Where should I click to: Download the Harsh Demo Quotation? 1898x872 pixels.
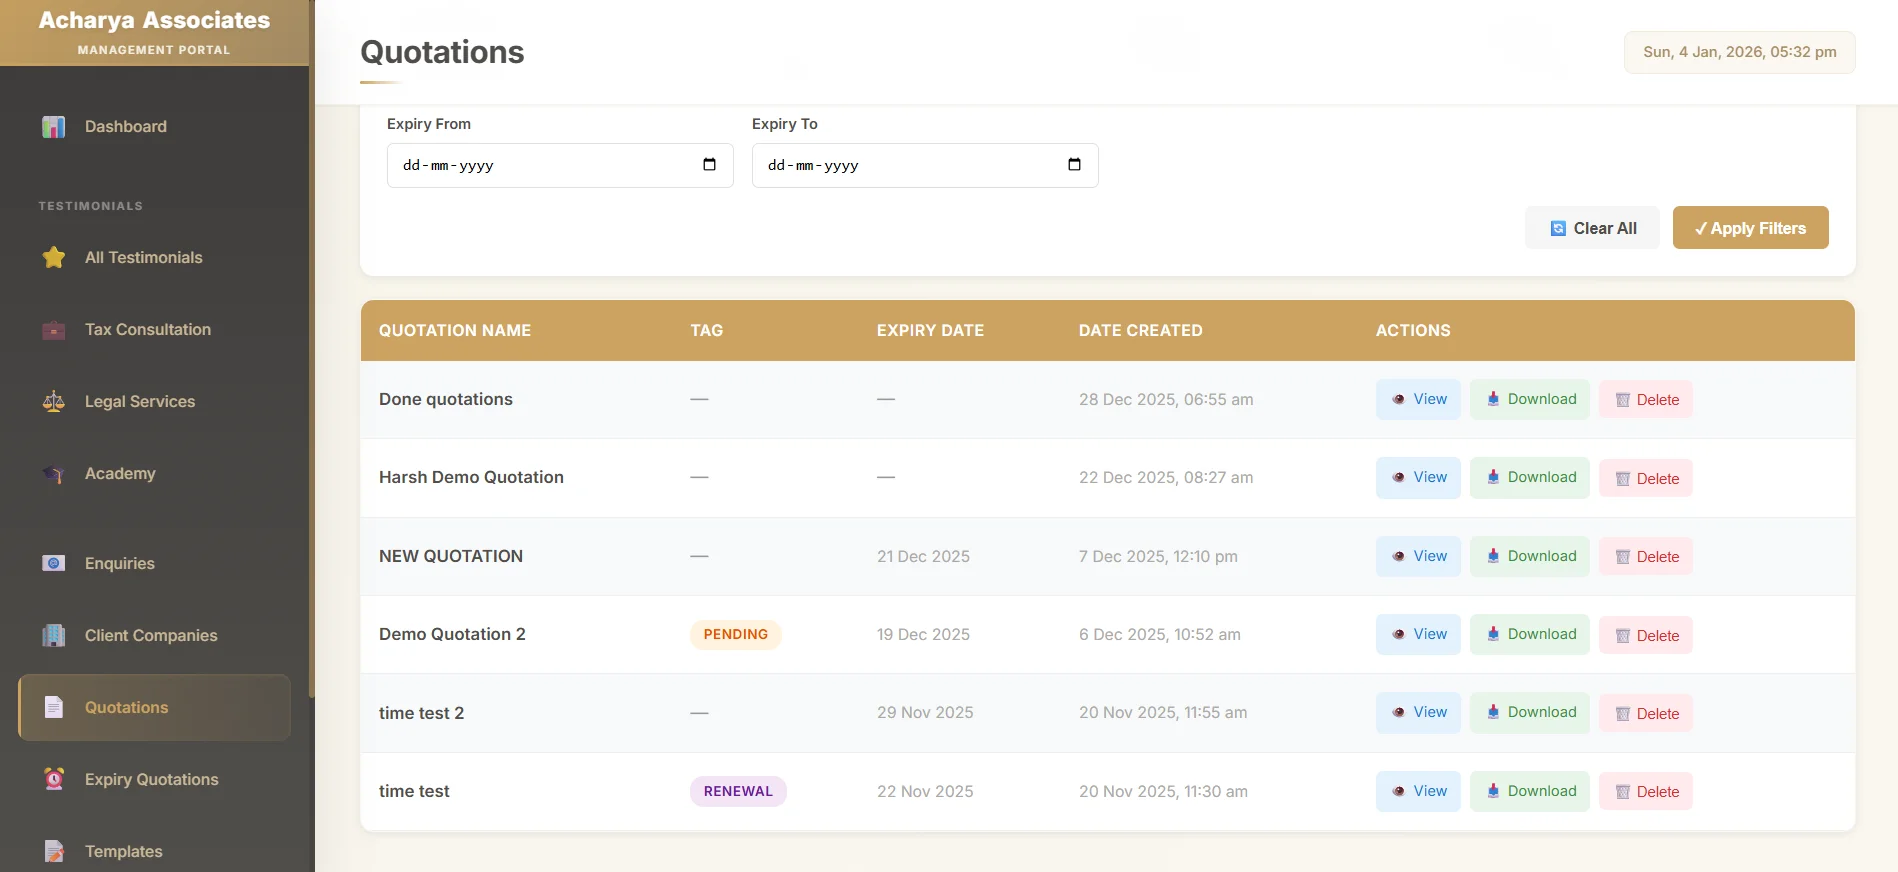pos(1529,478)
